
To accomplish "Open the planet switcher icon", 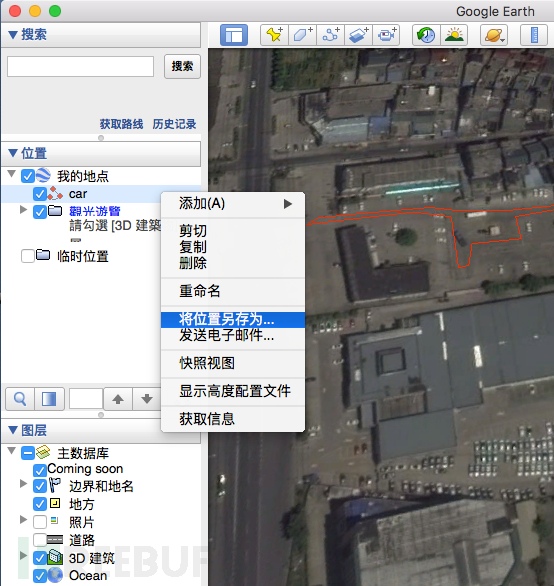I will (494, 35).
